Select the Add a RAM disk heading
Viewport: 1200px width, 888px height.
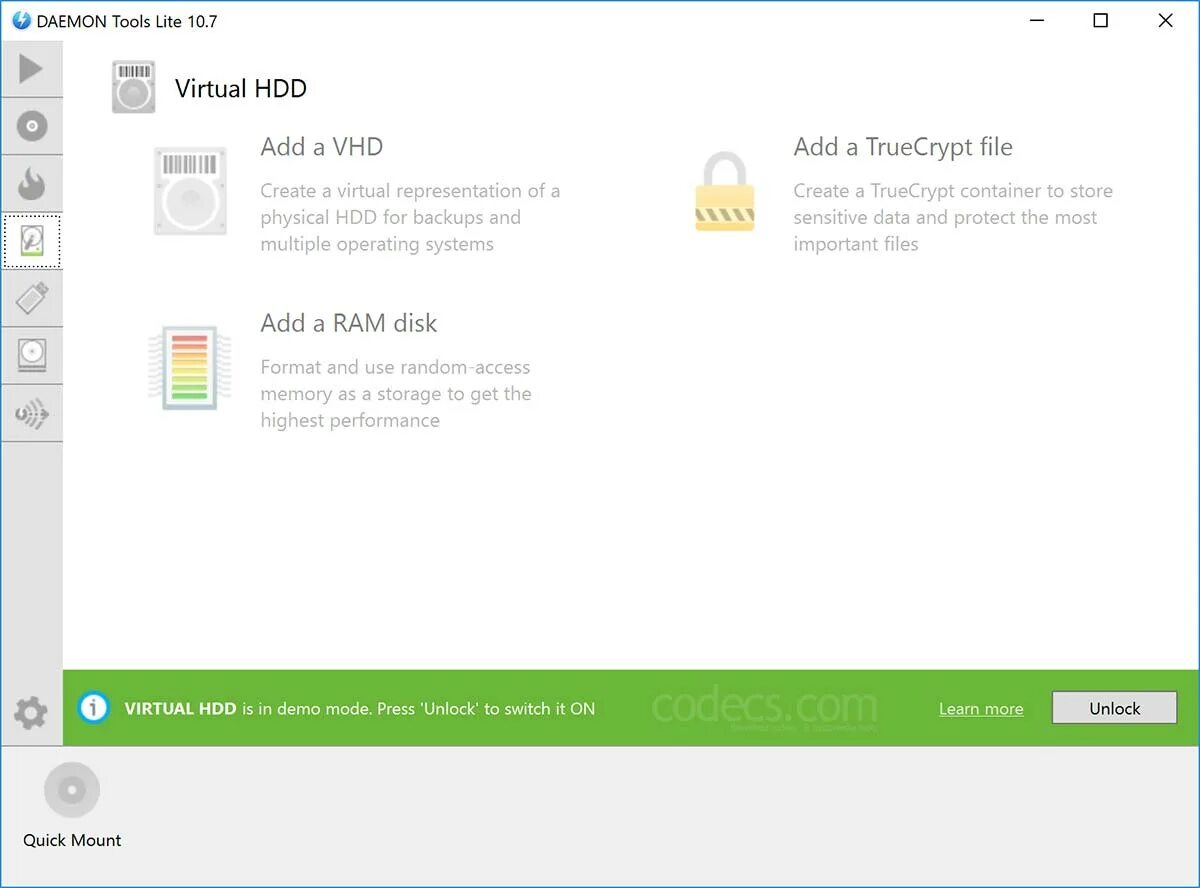pyautogui.click(x=349, y=323)
